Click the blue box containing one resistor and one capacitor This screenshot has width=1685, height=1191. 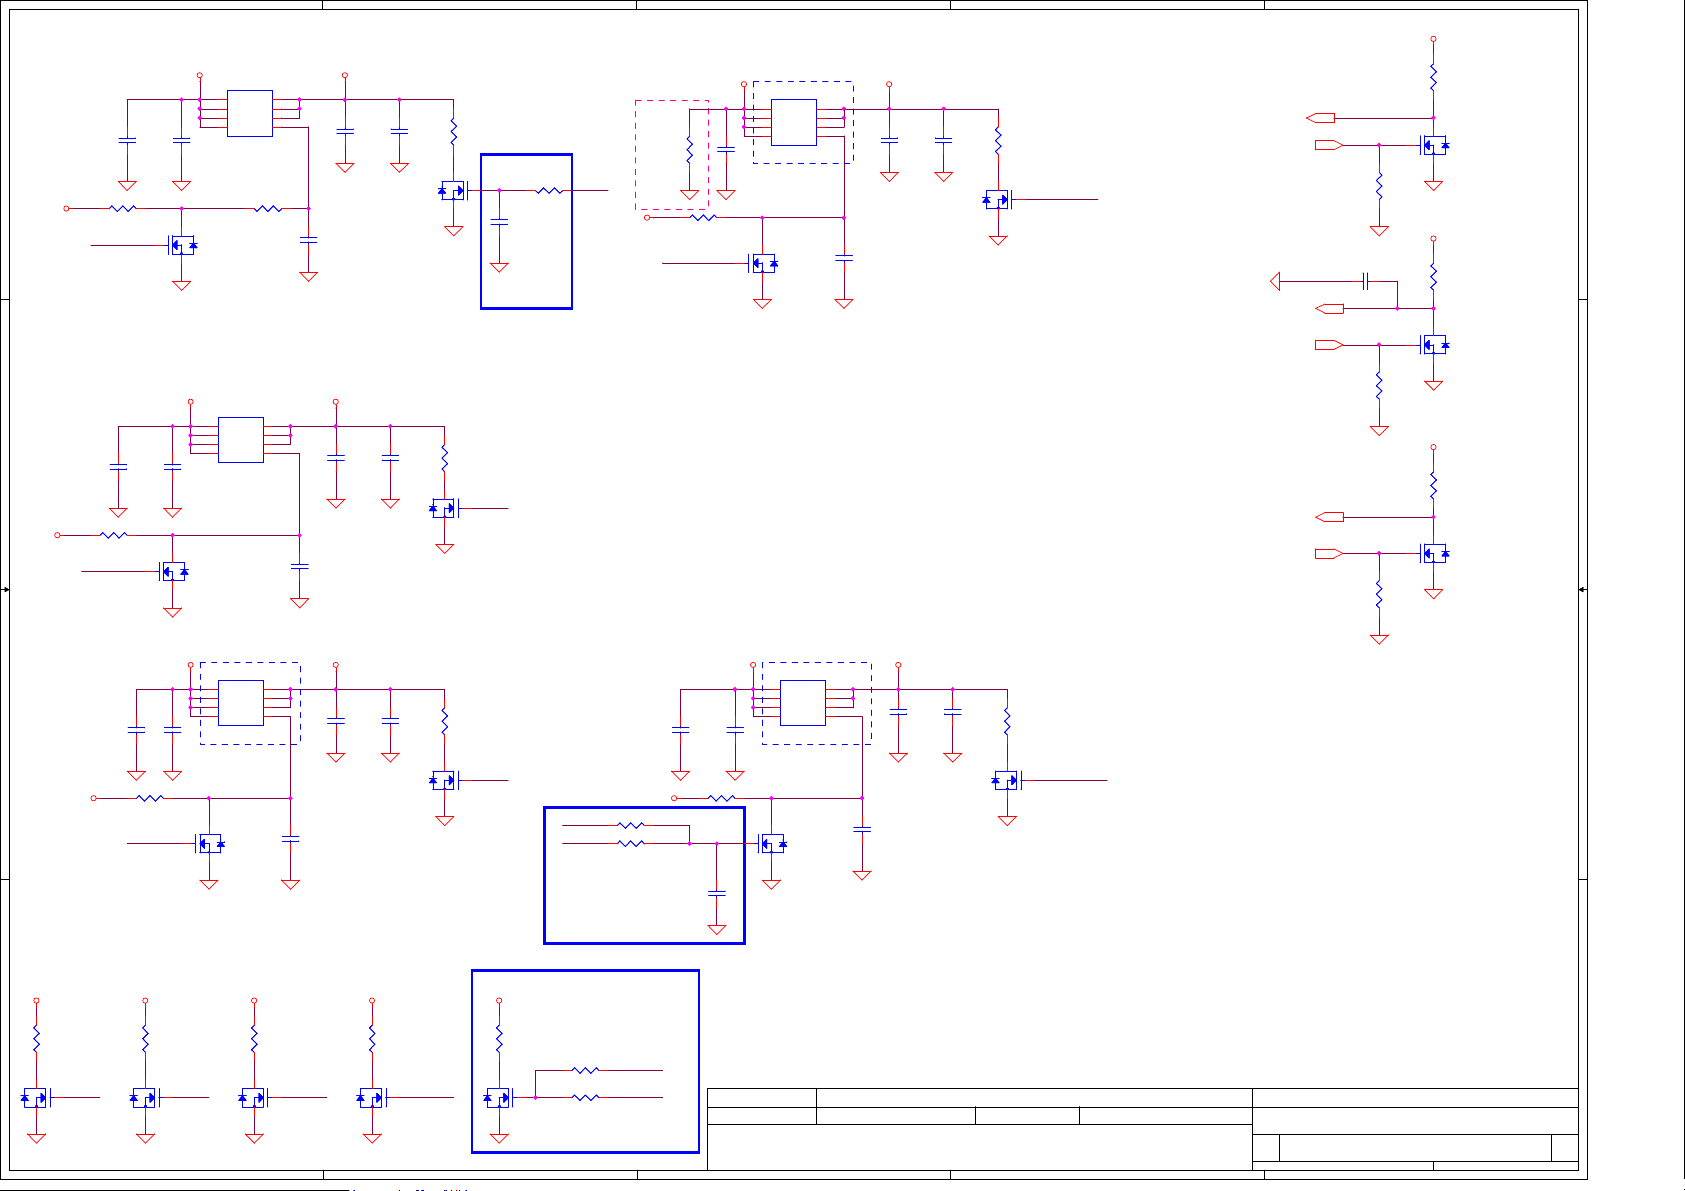point(527,231)
